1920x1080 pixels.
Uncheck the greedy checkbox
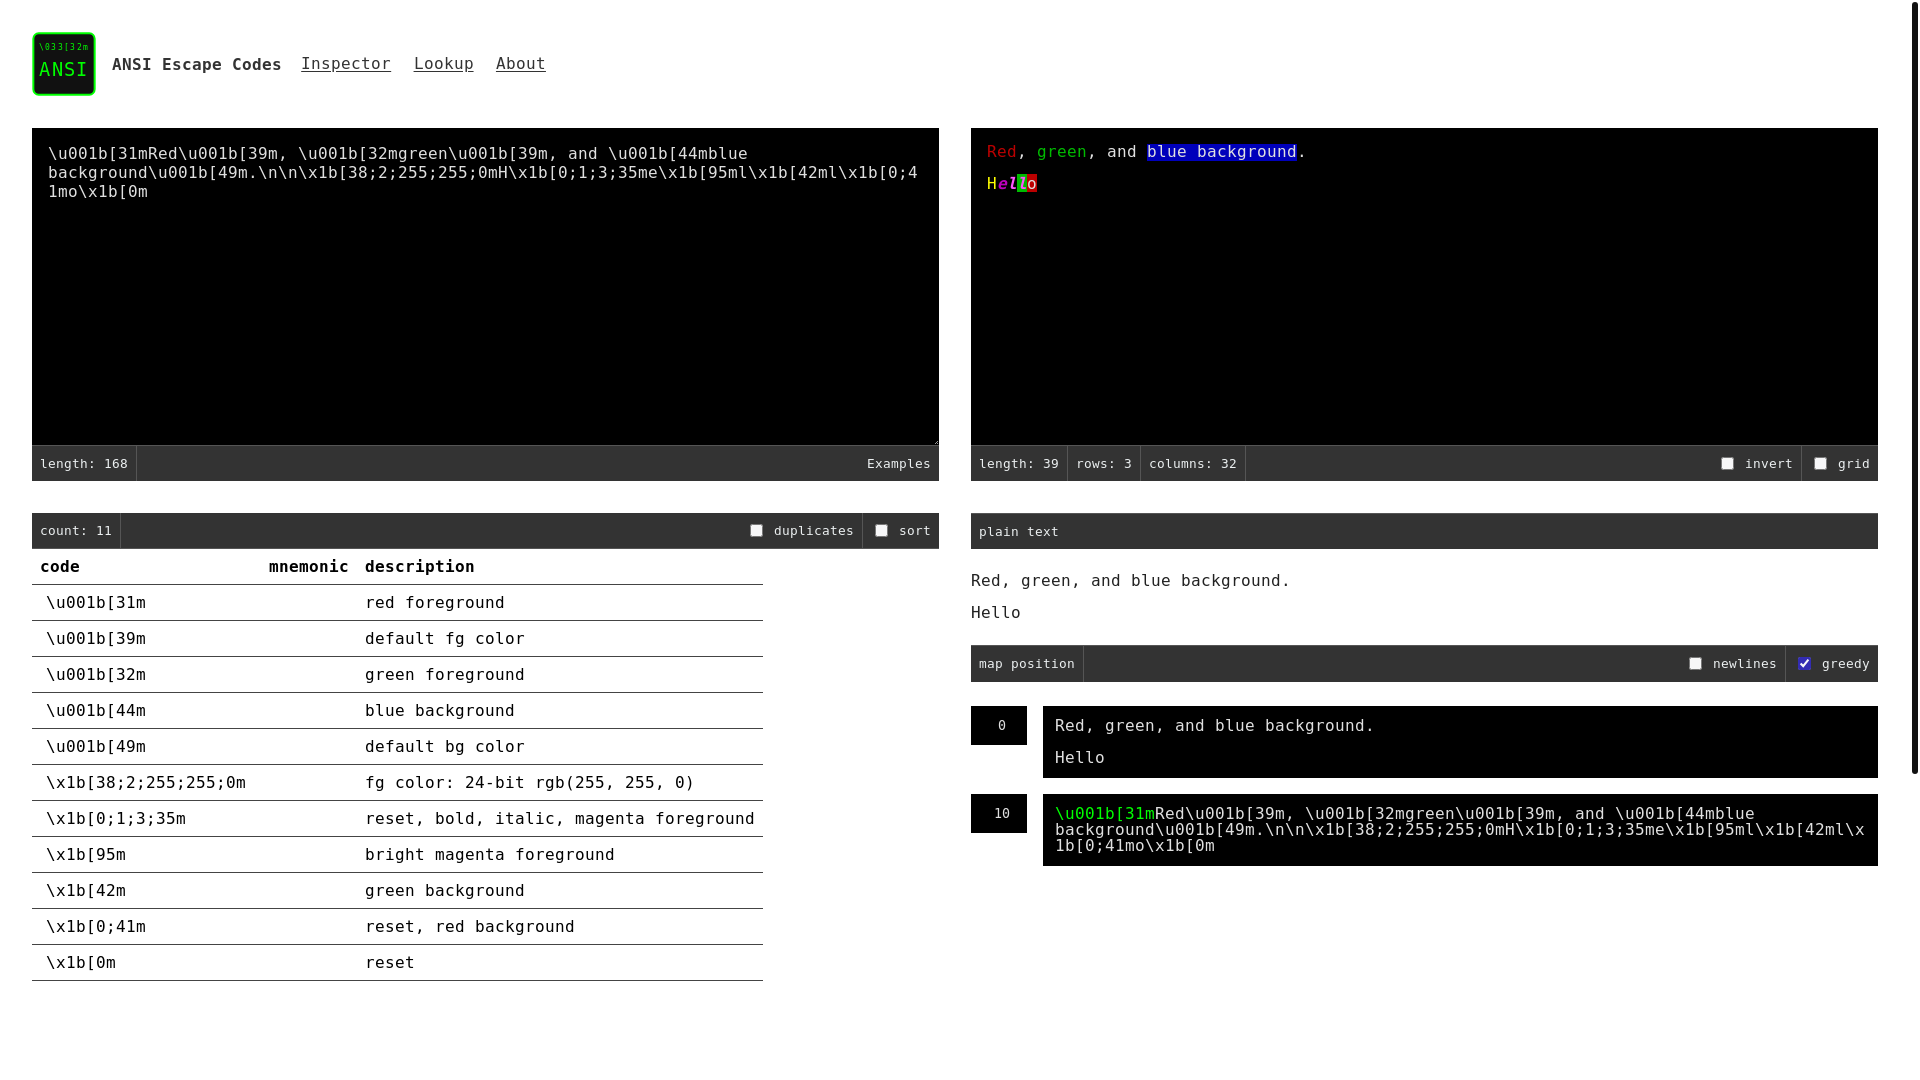pyautogui.click(x=1804, y=664)
